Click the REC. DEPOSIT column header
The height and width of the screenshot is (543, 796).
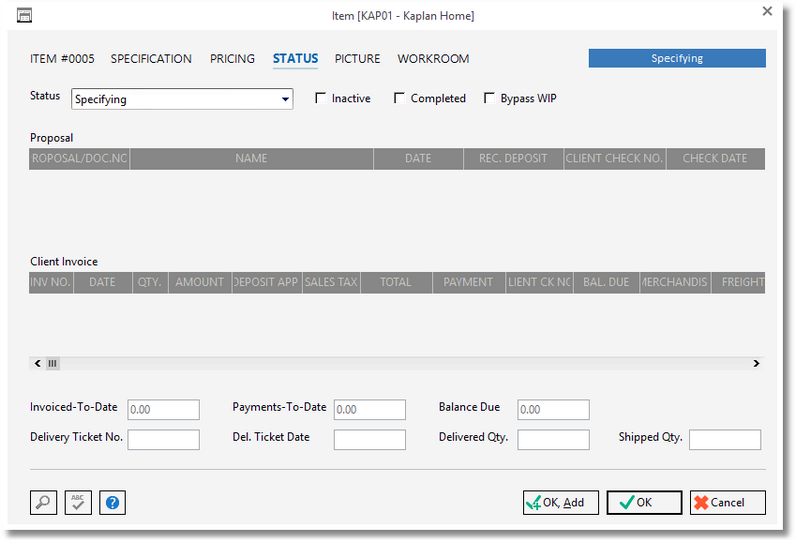pyautogui.click(x=513, y=159)
